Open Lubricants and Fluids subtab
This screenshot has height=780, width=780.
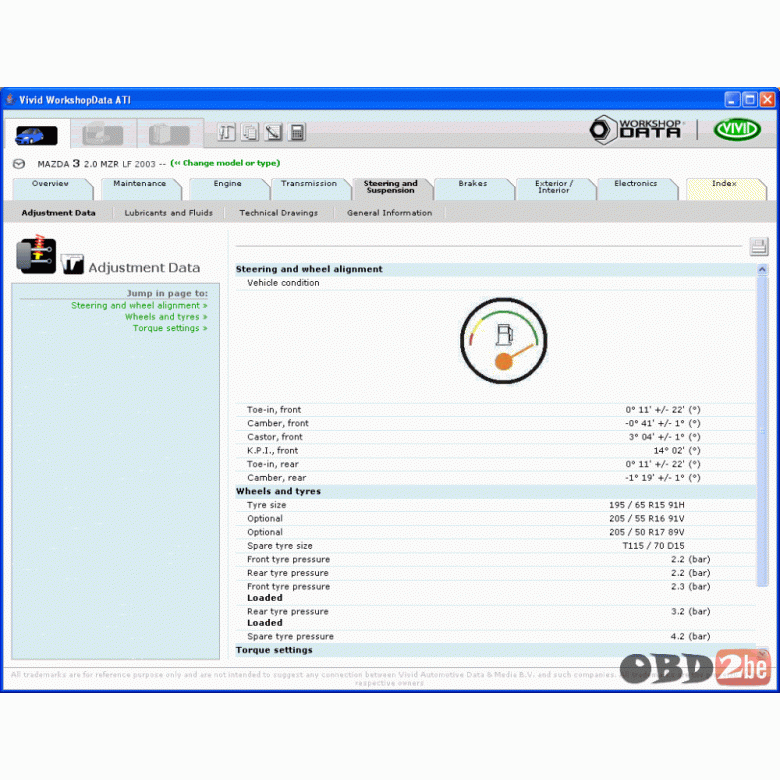click(169, 213)
